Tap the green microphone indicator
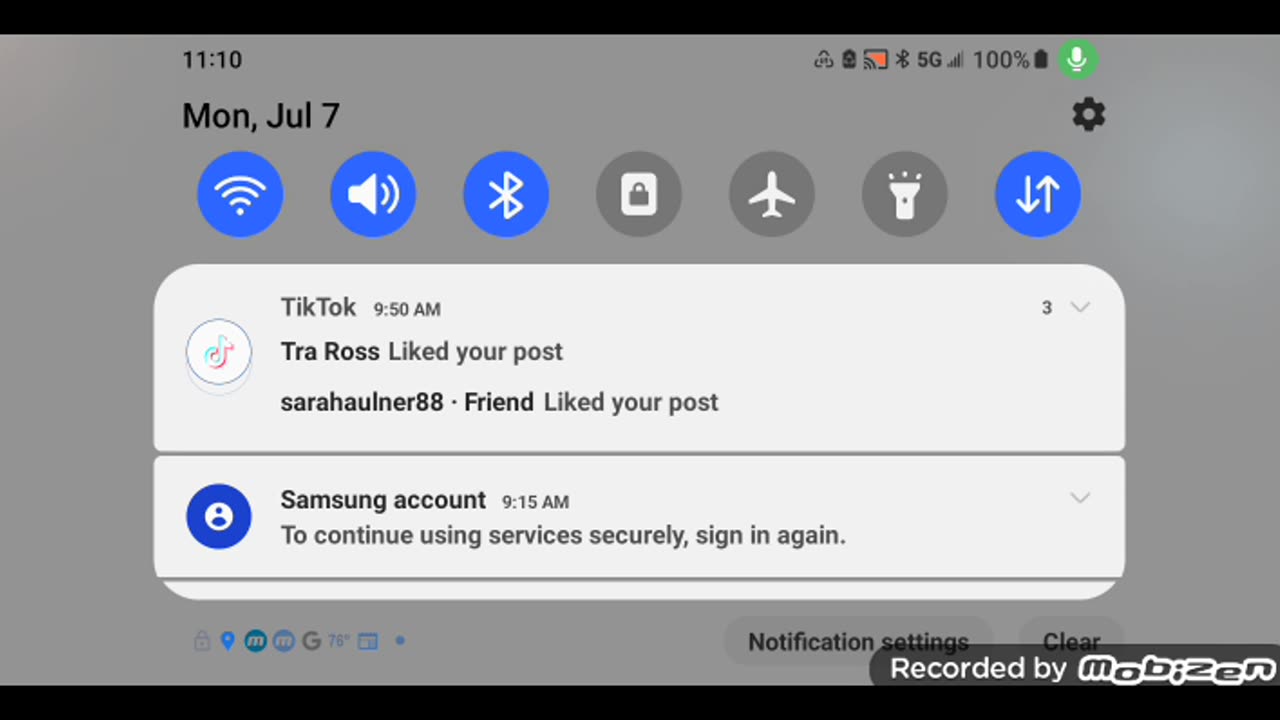The height and width of the screenshot is (720, 1280). [1077, 60]
